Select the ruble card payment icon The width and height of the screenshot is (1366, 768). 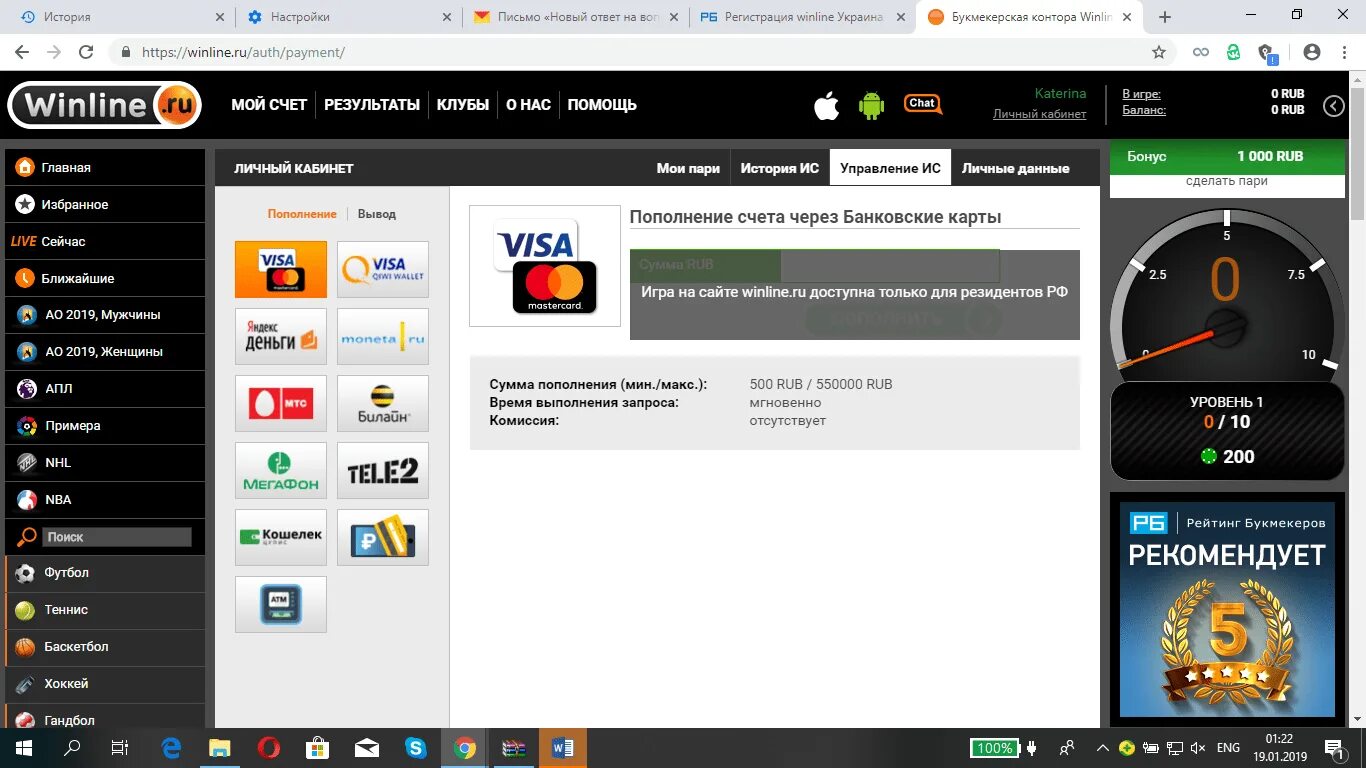pyautogui.click(x=383, y=537)
